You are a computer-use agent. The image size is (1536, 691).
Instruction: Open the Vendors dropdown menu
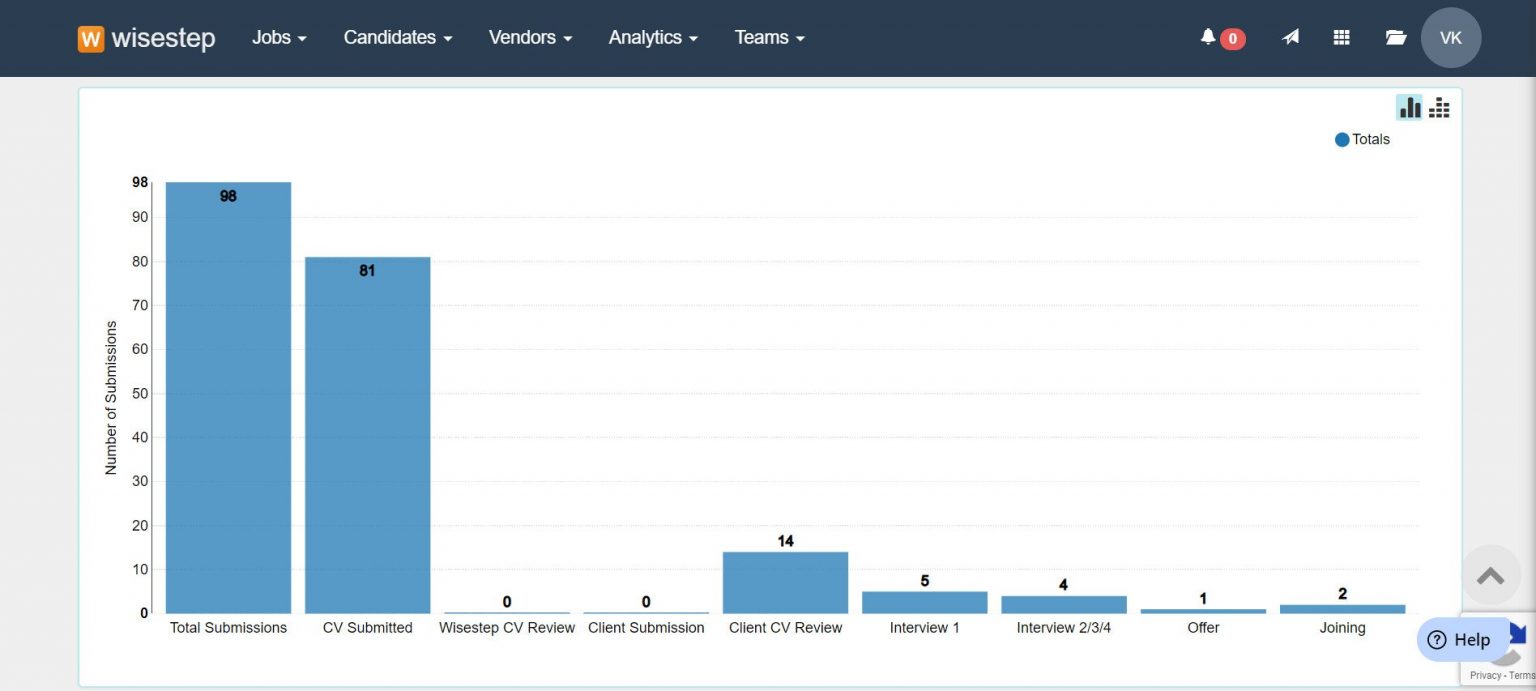(x=529, y=37)
